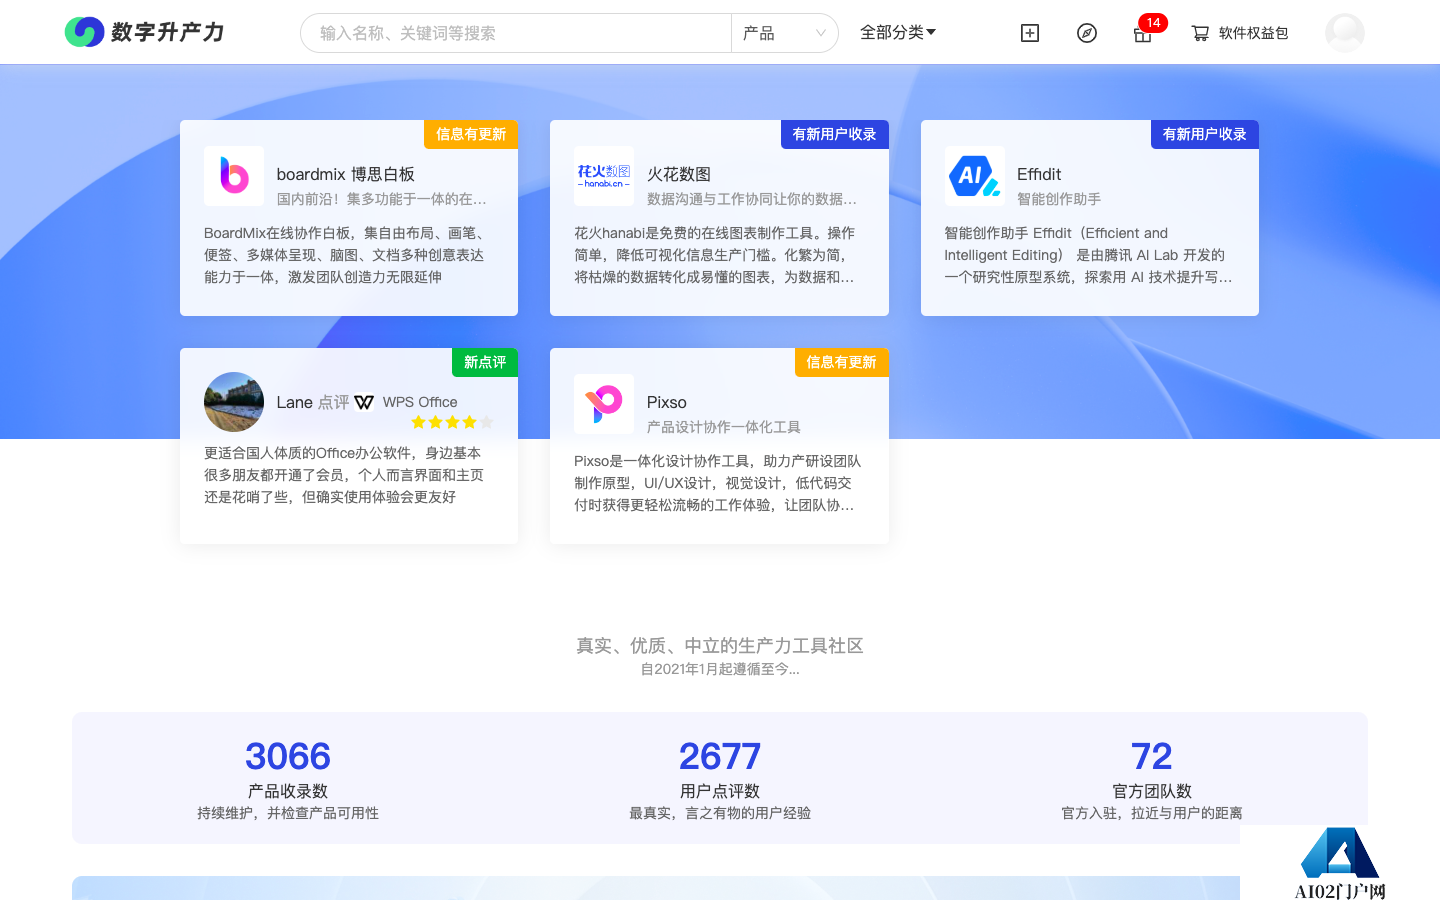Screen dimensions: 1440x900
Task: Open the 数字生产力 site logo
Action: click(x=145, y=32)
